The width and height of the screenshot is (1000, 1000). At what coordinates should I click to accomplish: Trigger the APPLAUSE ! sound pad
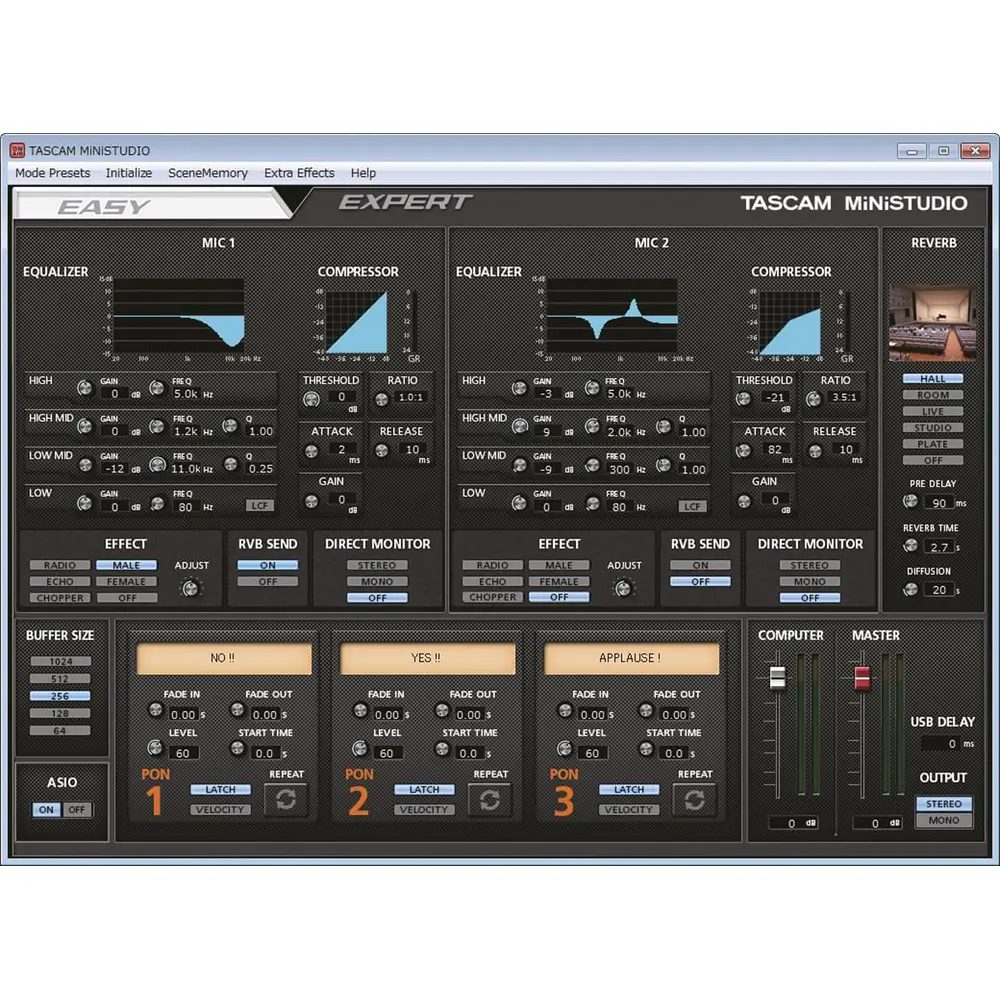631,659
